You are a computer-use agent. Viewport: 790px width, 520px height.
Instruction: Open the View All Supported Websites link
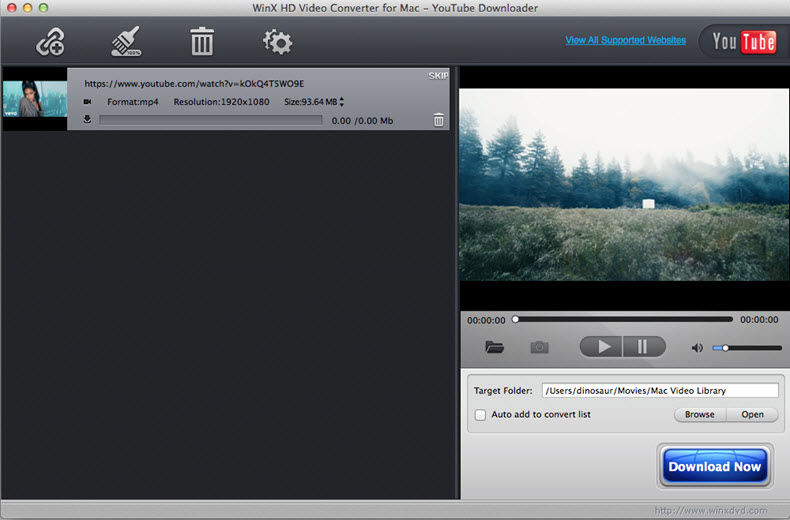click(625, 41)
